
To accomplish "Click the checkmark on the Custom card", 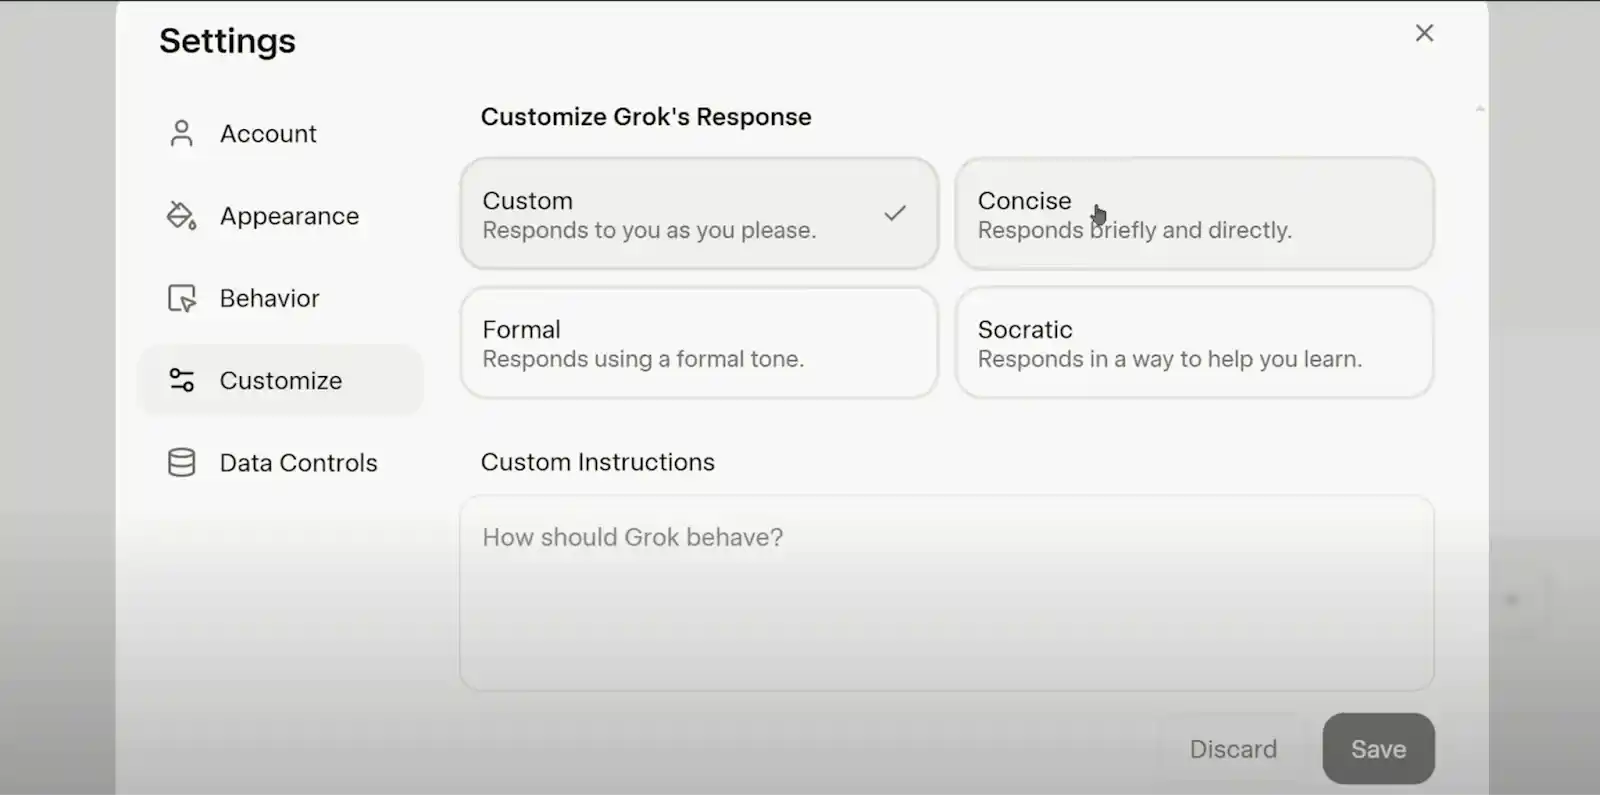I will pos(895,213).
